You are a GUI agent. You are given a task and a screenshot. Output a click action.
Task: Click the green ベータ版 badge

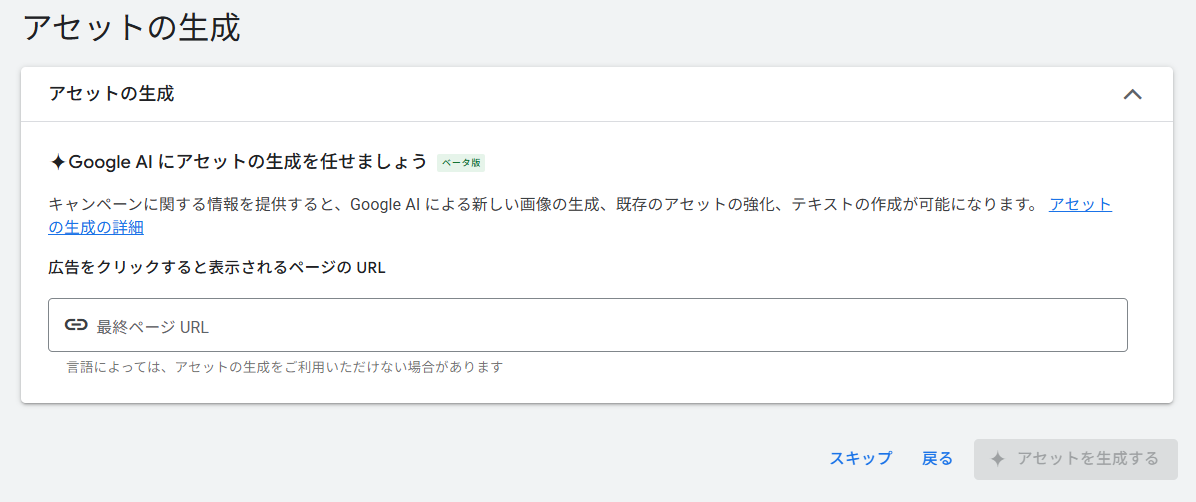(461, 162)
